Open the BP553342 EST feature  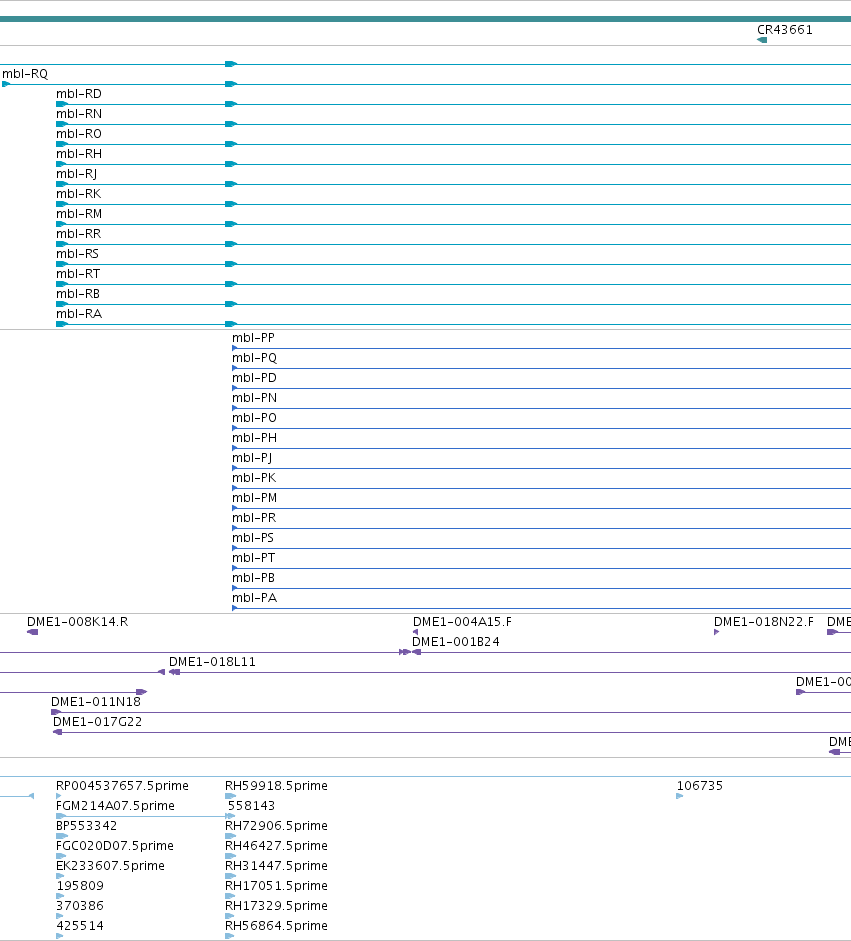pos(86,826)
